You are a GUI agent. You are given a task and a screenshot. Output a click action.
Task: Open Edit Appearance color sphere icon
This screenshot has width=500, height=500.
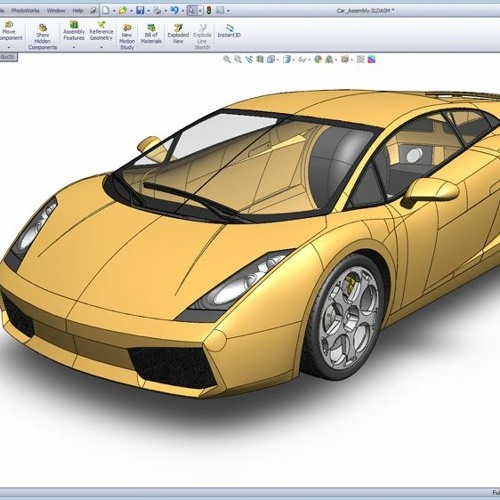coord(318,59)
